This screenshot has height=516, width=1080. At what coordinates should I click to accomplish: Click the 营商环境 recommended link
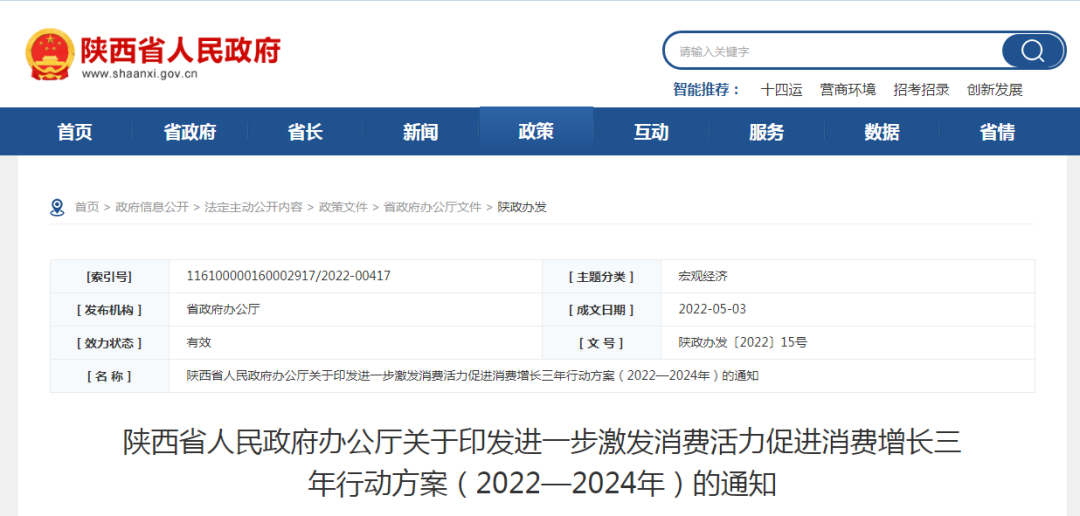(848, 90)
